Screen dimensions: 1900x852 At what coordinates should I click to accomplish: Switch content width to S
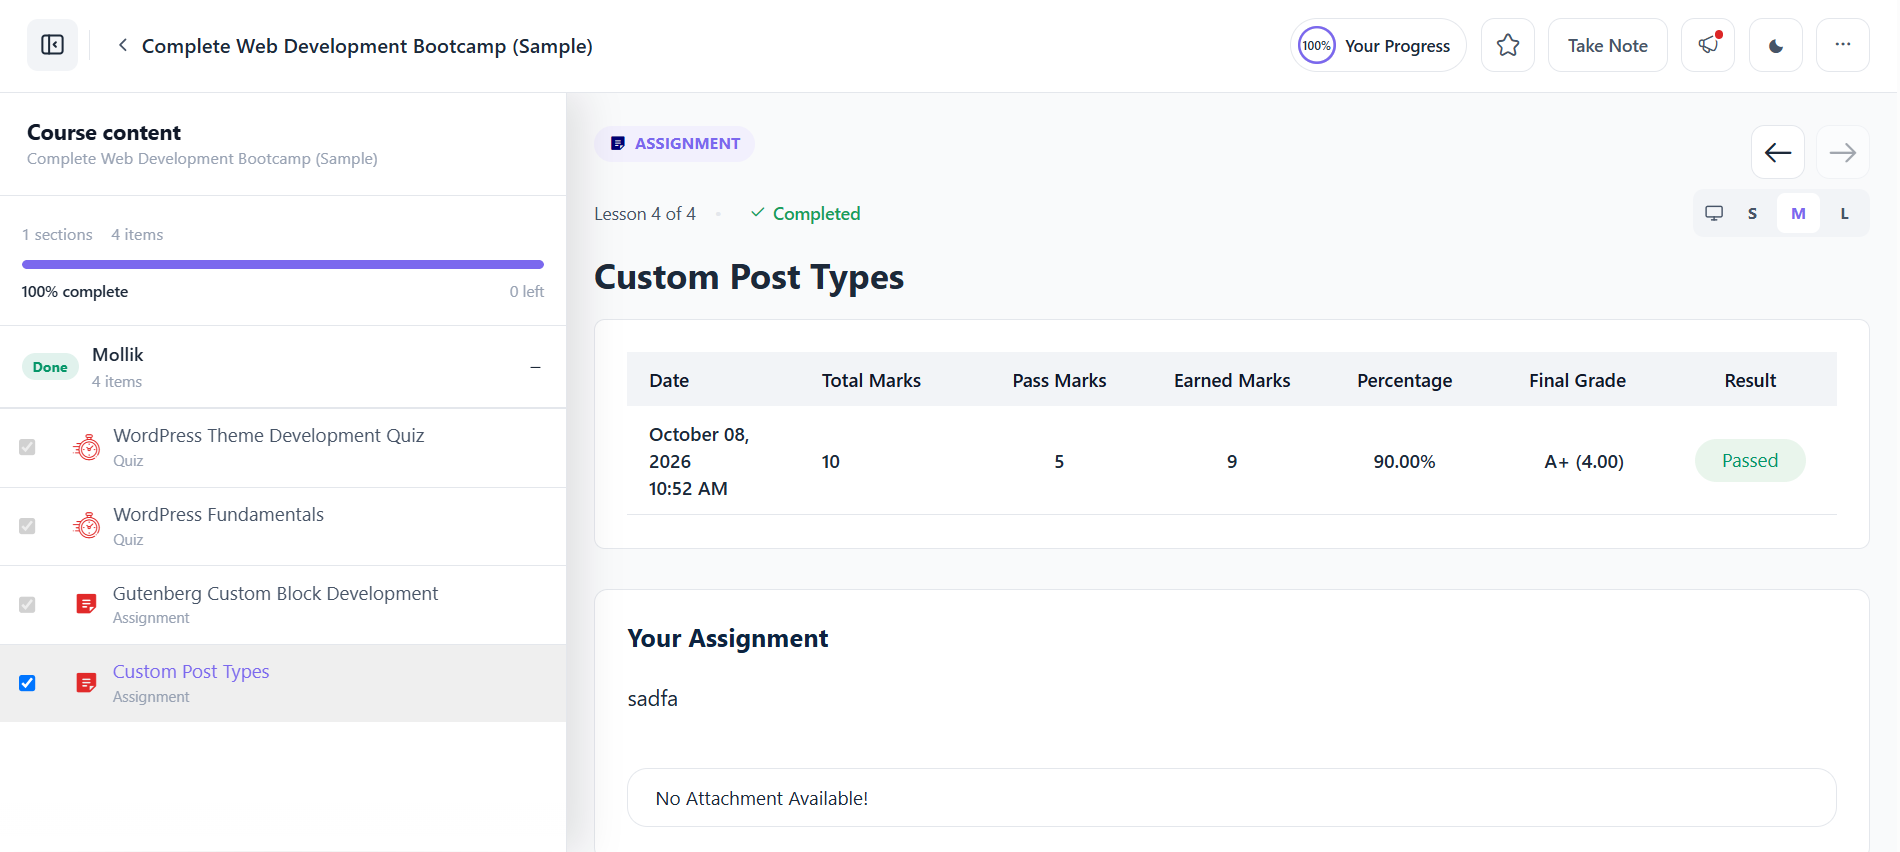[x=1752, y=213]
